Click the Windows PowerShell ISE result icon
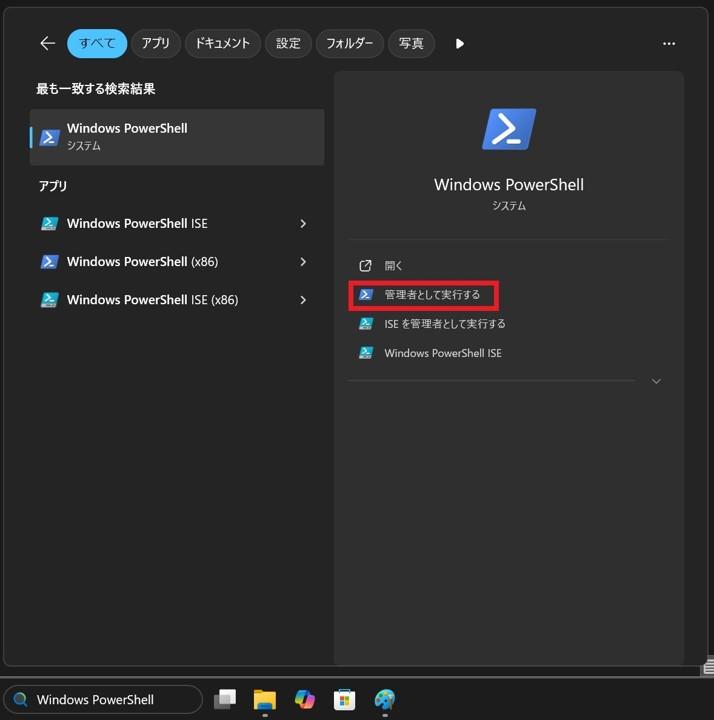The height and width of the screenshot is (720, 714). coord(50,224)
